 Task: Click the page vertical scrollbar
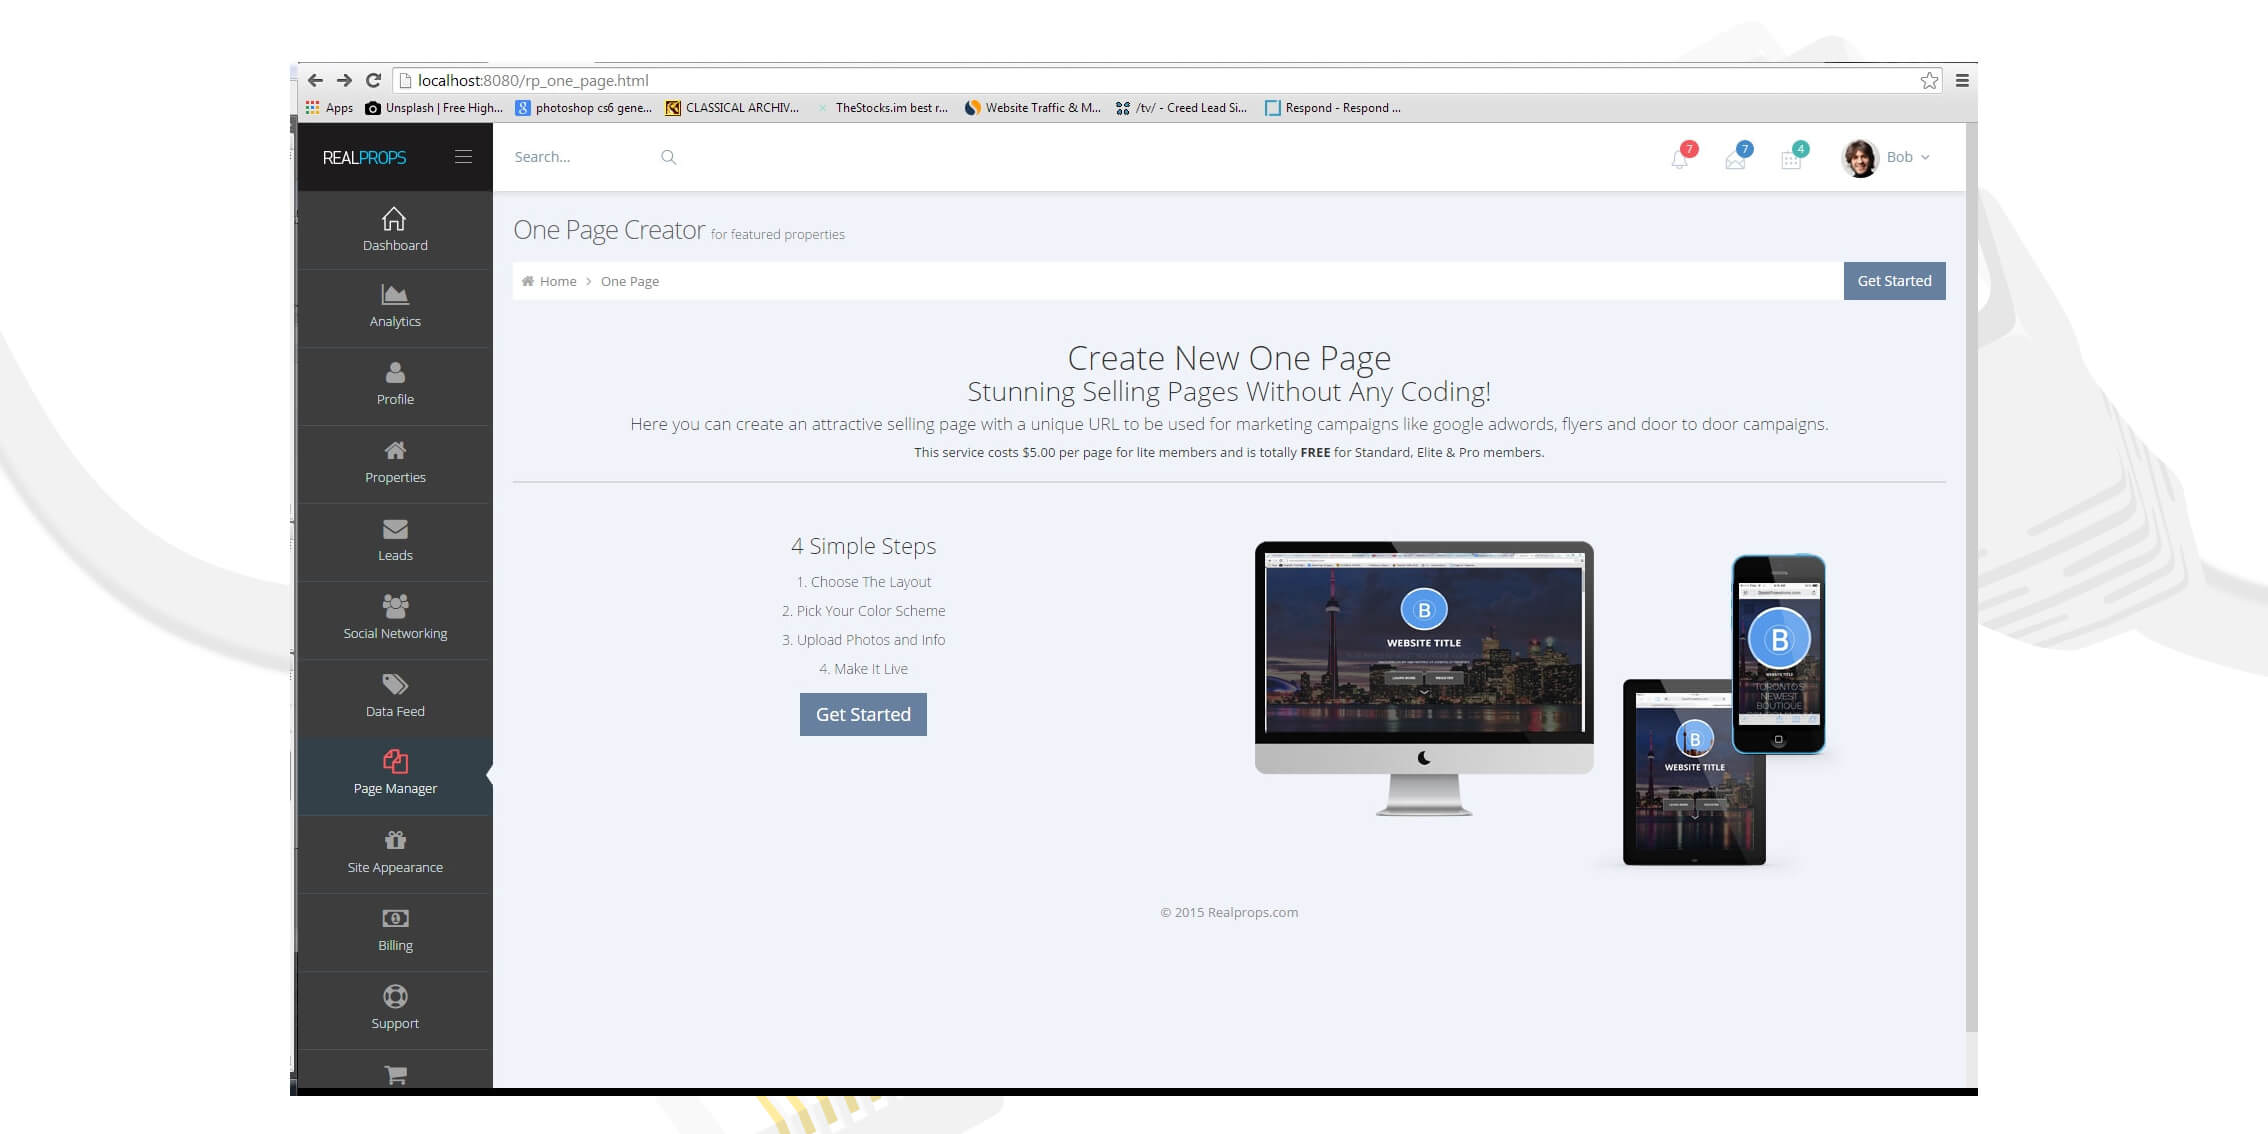[x=1971, y=580]
